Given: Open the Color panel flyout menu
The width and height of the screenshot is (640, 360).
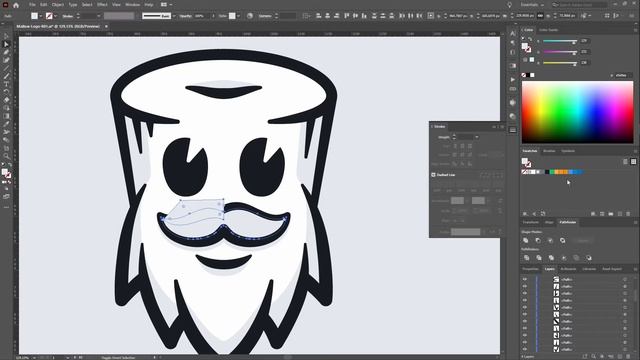Looking at the screenshot, I should tap(635, 30).
